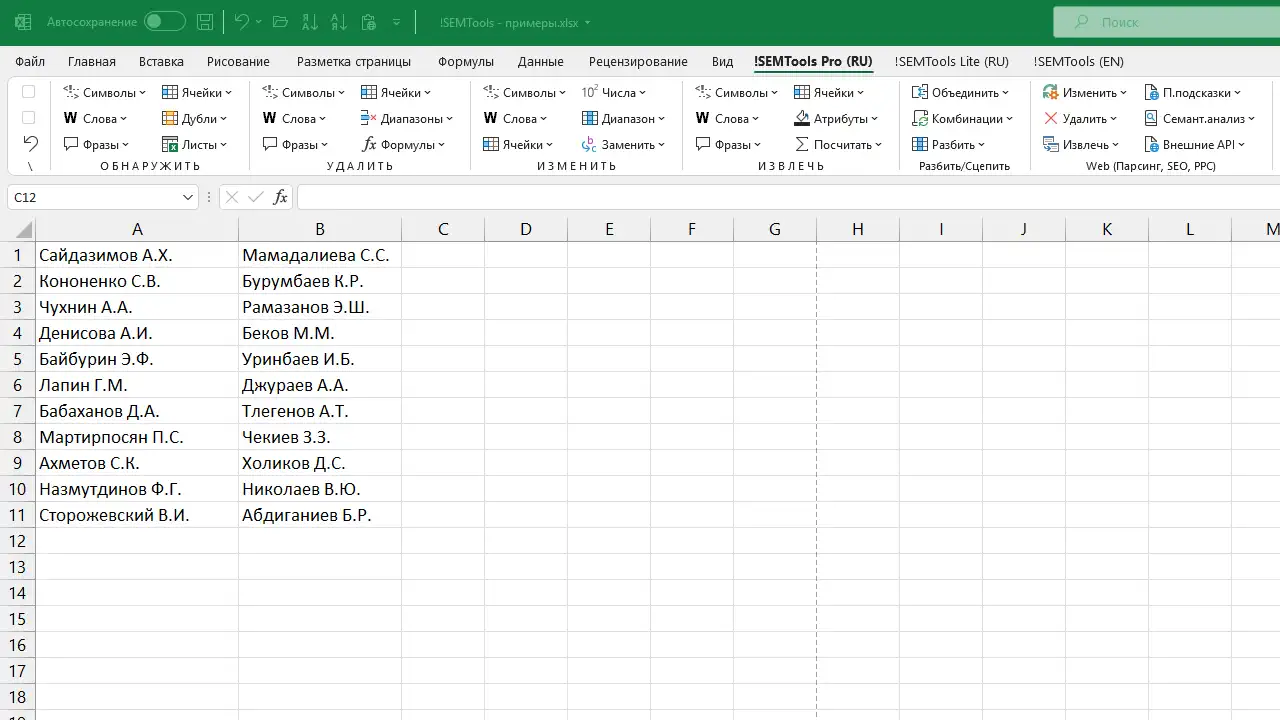The height and width of the screenshot is (720, 1280).
Task: Open Слова in ОБНАРУЖИТЬ group
Action: pyautogui.click(x=96, y=118)
